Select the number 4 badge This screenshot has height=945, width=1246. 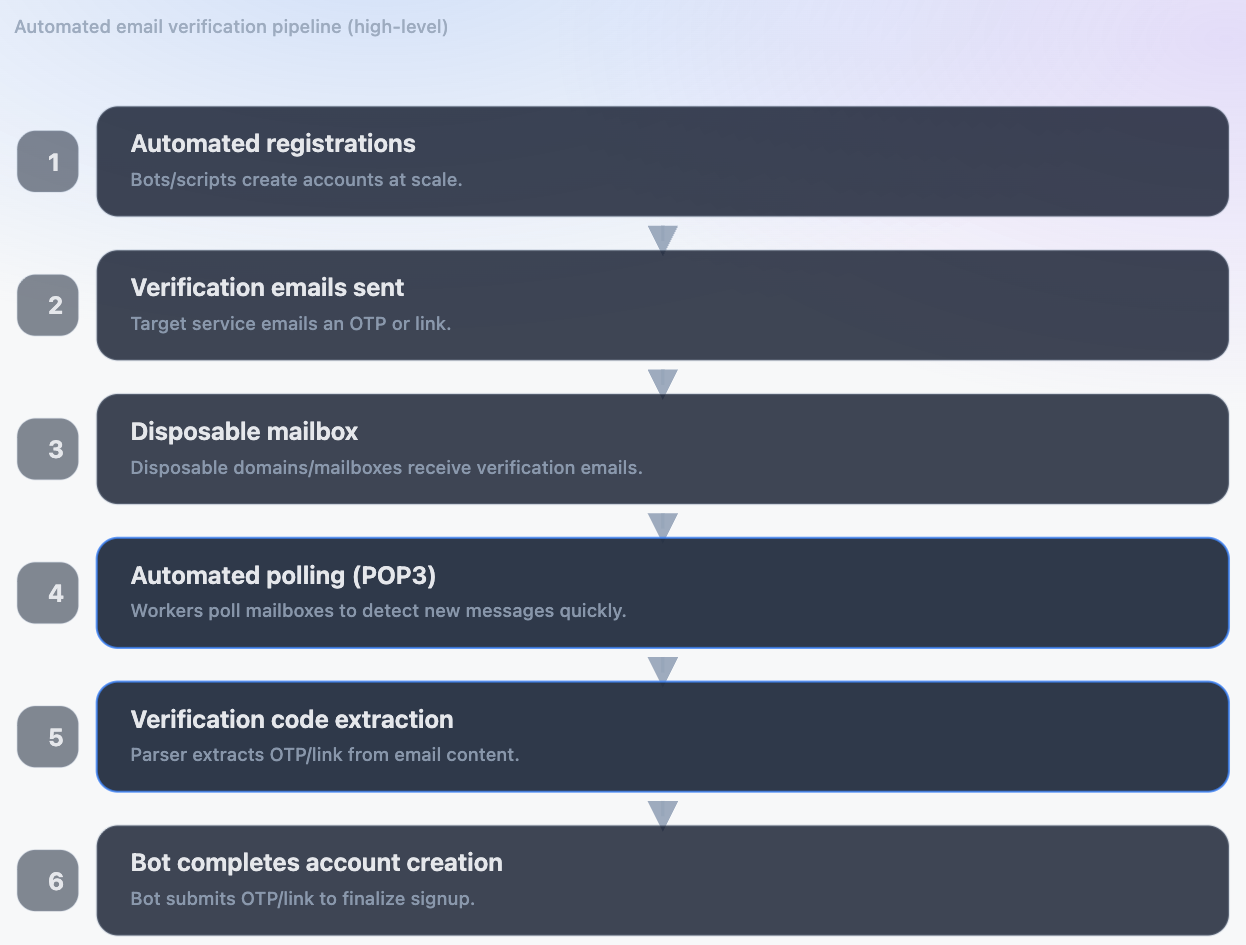pos(48,593)
